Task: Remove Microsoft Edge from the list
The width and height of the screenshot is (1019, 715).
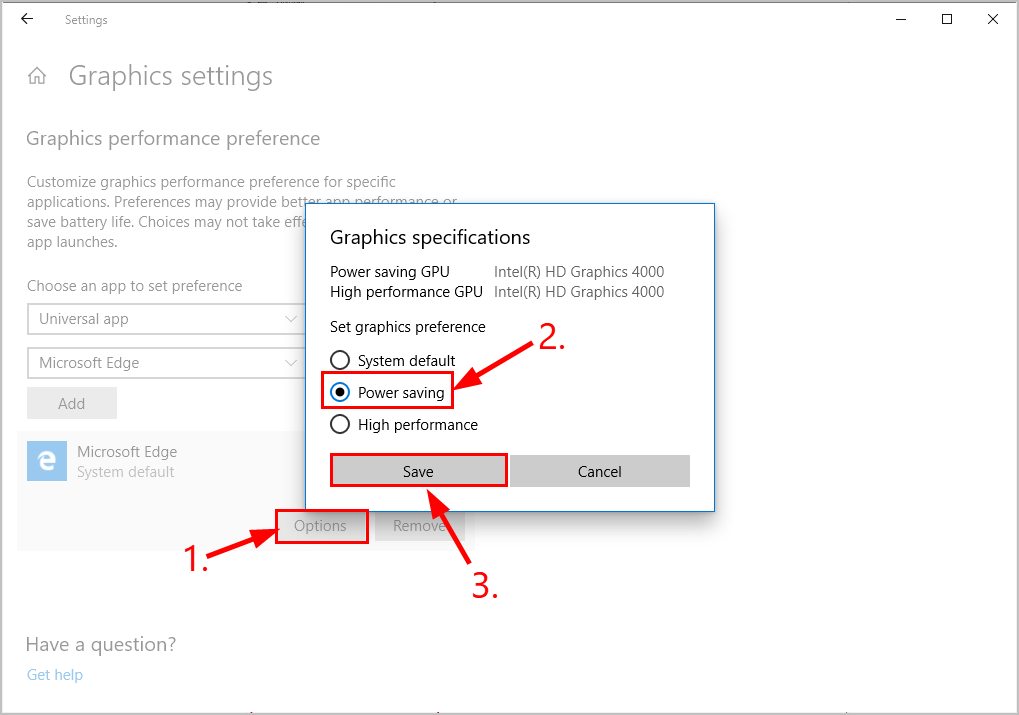Action: [x=420, y=526]
